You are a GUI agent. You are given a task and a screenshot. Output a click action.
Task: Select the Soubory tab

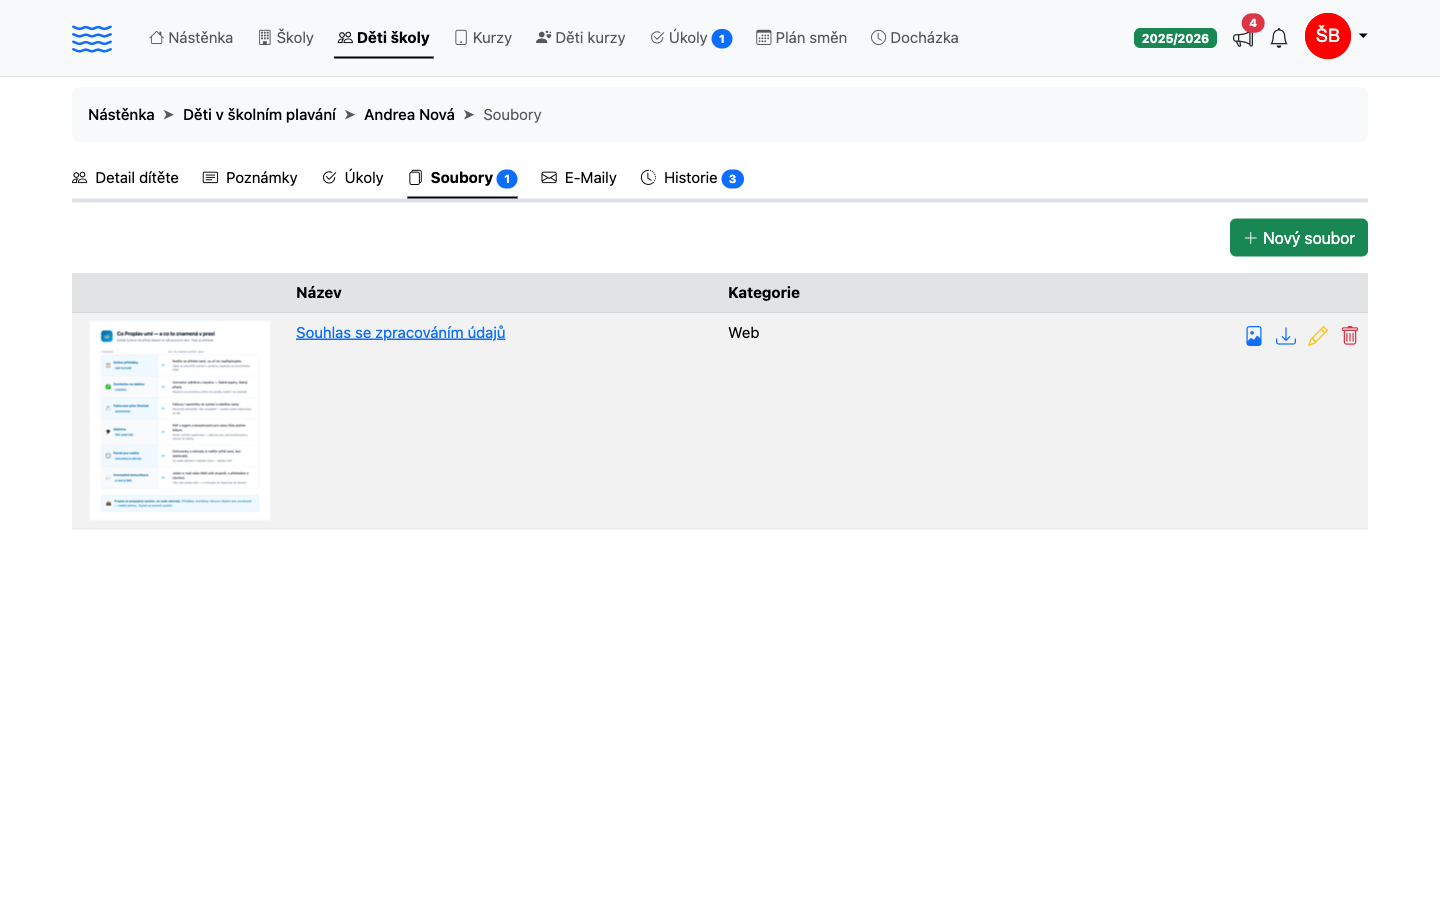(462, 178)
